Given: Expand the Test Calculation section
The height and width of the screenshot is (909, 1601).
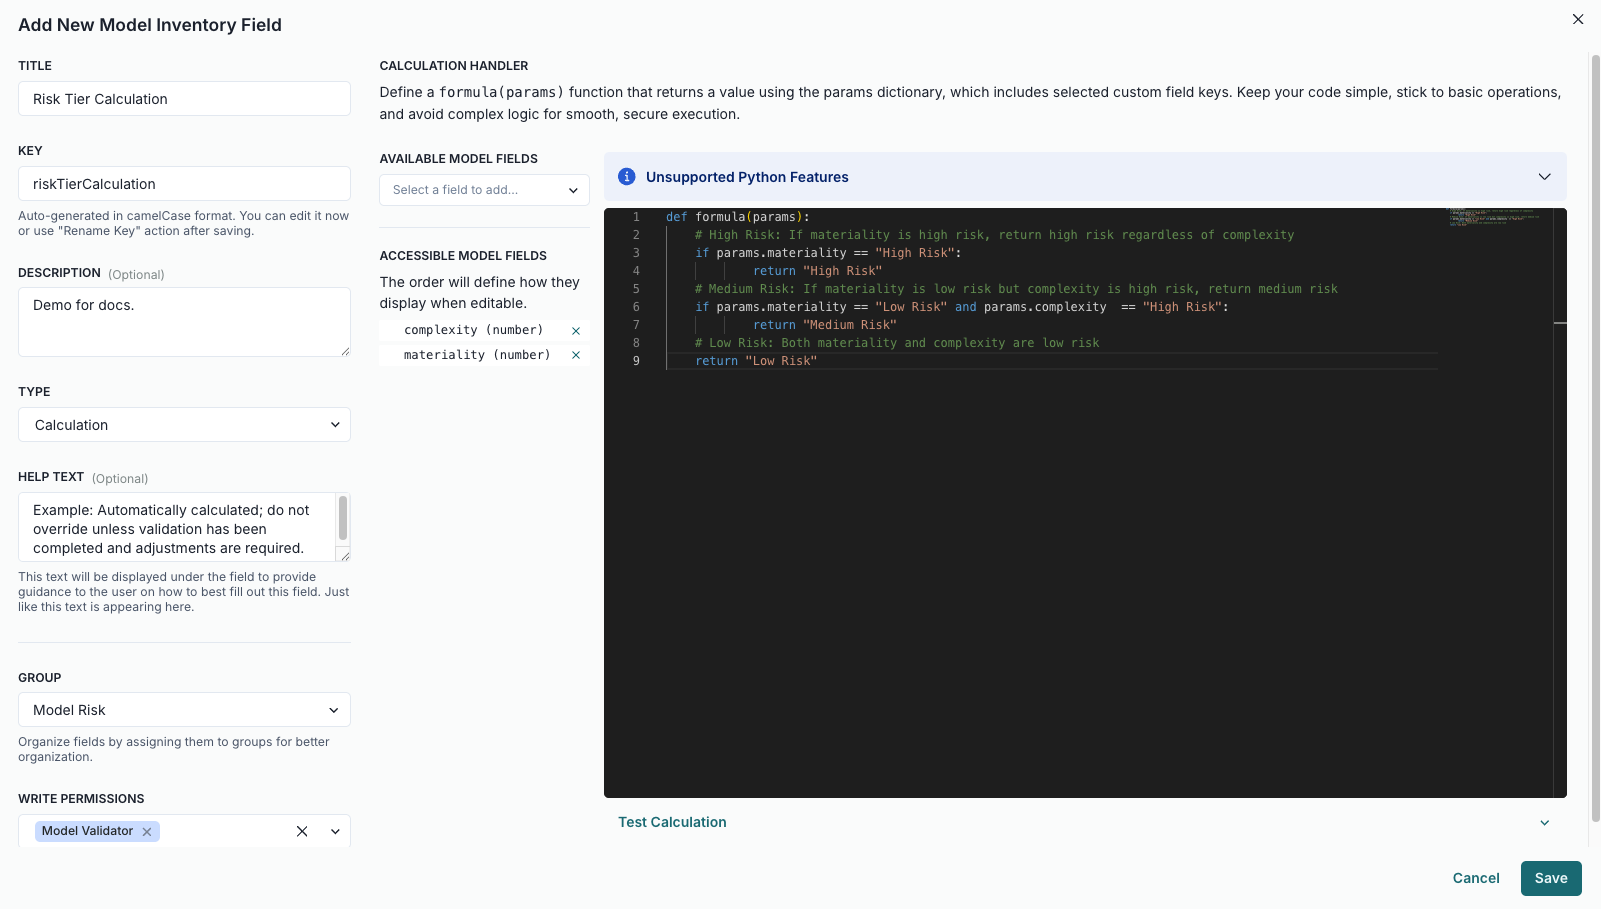Looking at the screenshot, I should pyautogui.click(x=1544, y=823).
